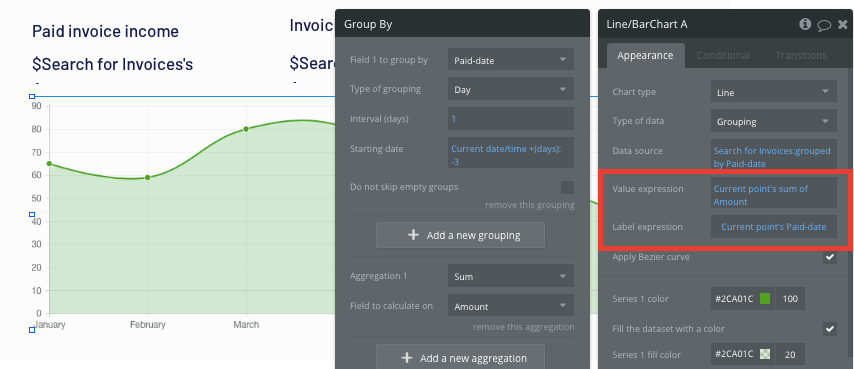854x369 pixels.
Task: Click the remove this aggregation link
Action: [x=523, y=327]
